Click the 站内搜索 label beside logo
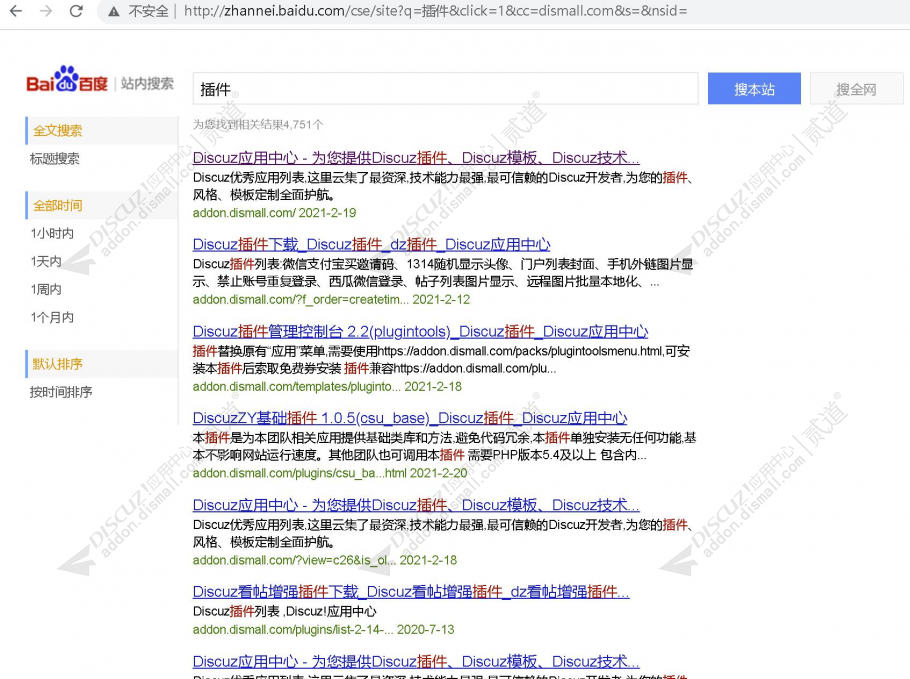This screenshot has height=679, width=910. pyautogui.click(x=147, y=84)
